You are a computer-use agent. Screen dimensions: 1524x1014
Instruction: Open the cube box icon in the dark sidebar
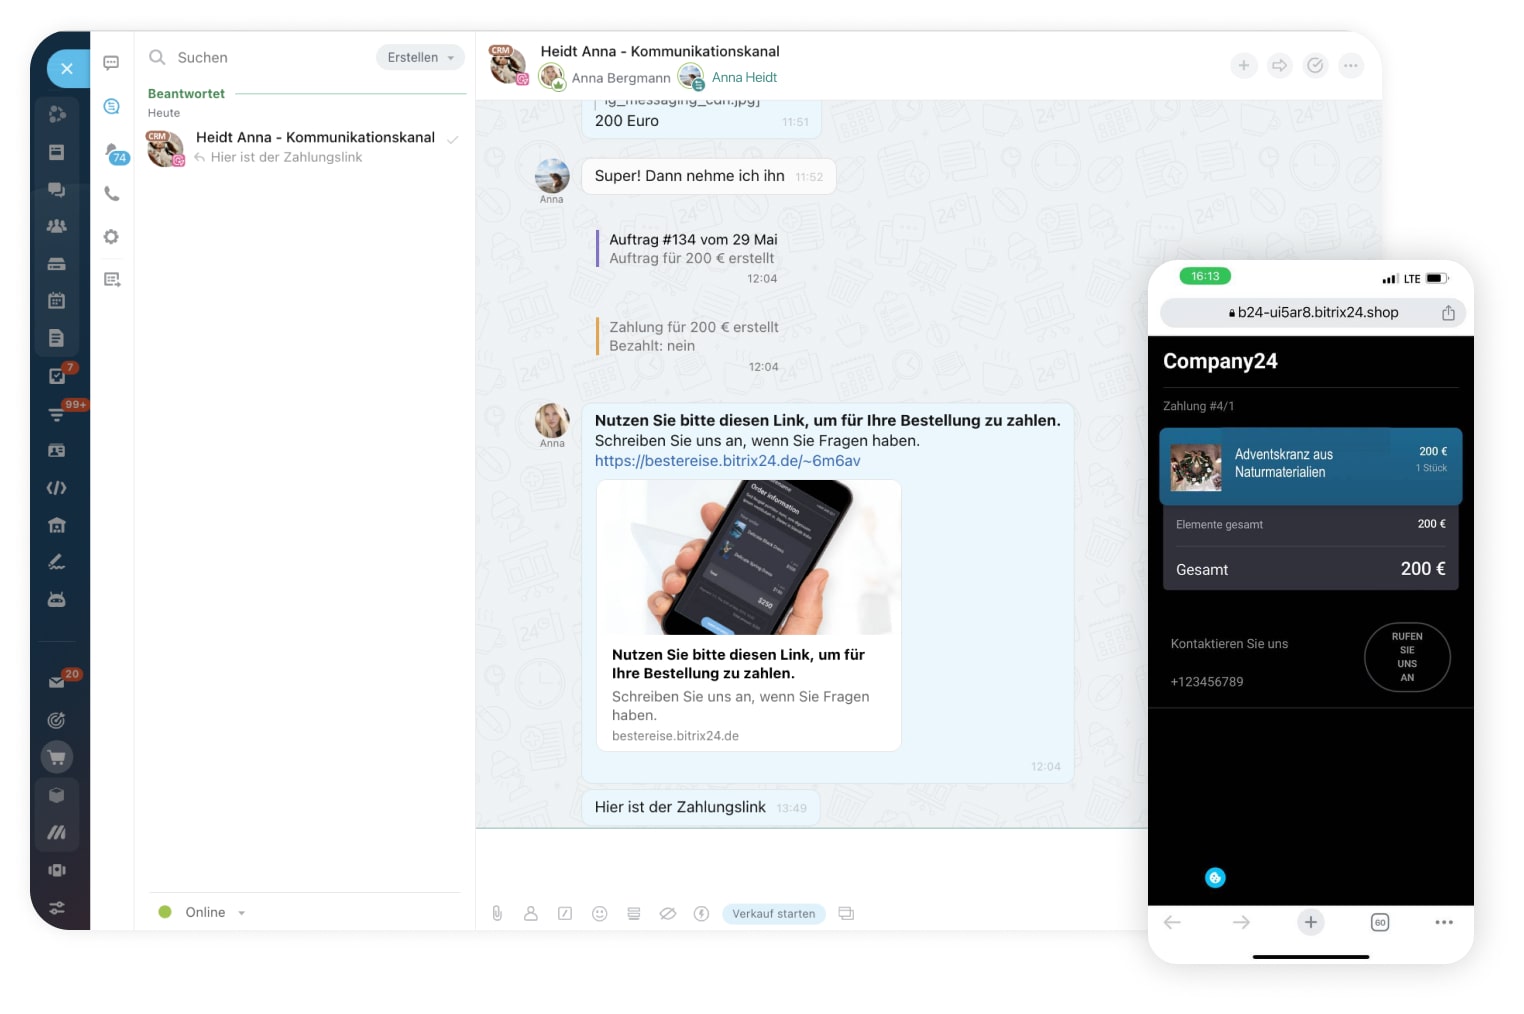(57, 795)
